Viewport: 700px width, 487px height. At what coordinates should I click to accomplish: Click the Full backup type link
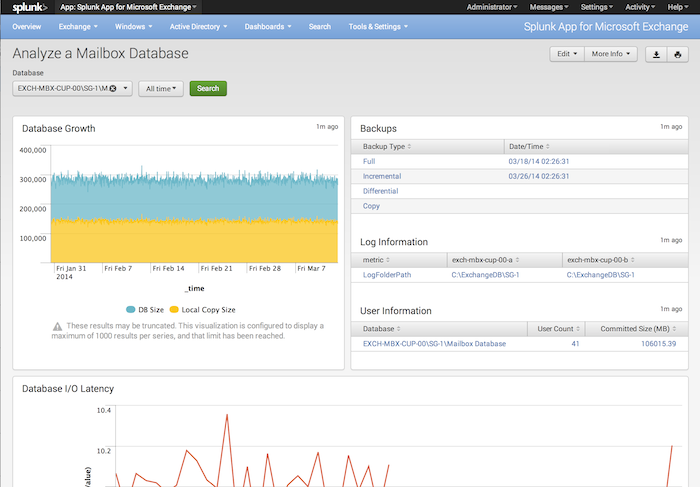[x=369, y=161]
